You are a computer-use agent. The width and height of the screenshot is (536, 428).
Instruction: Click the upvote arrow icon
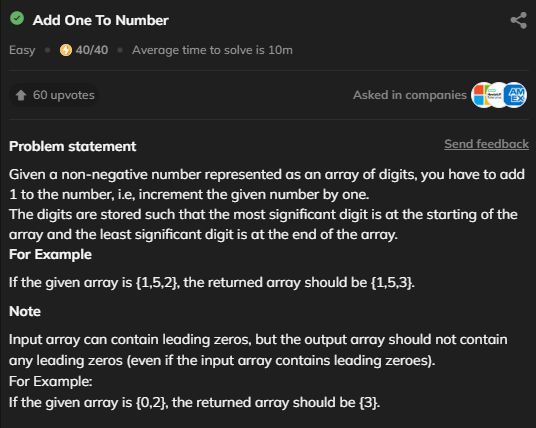[21, 95]
